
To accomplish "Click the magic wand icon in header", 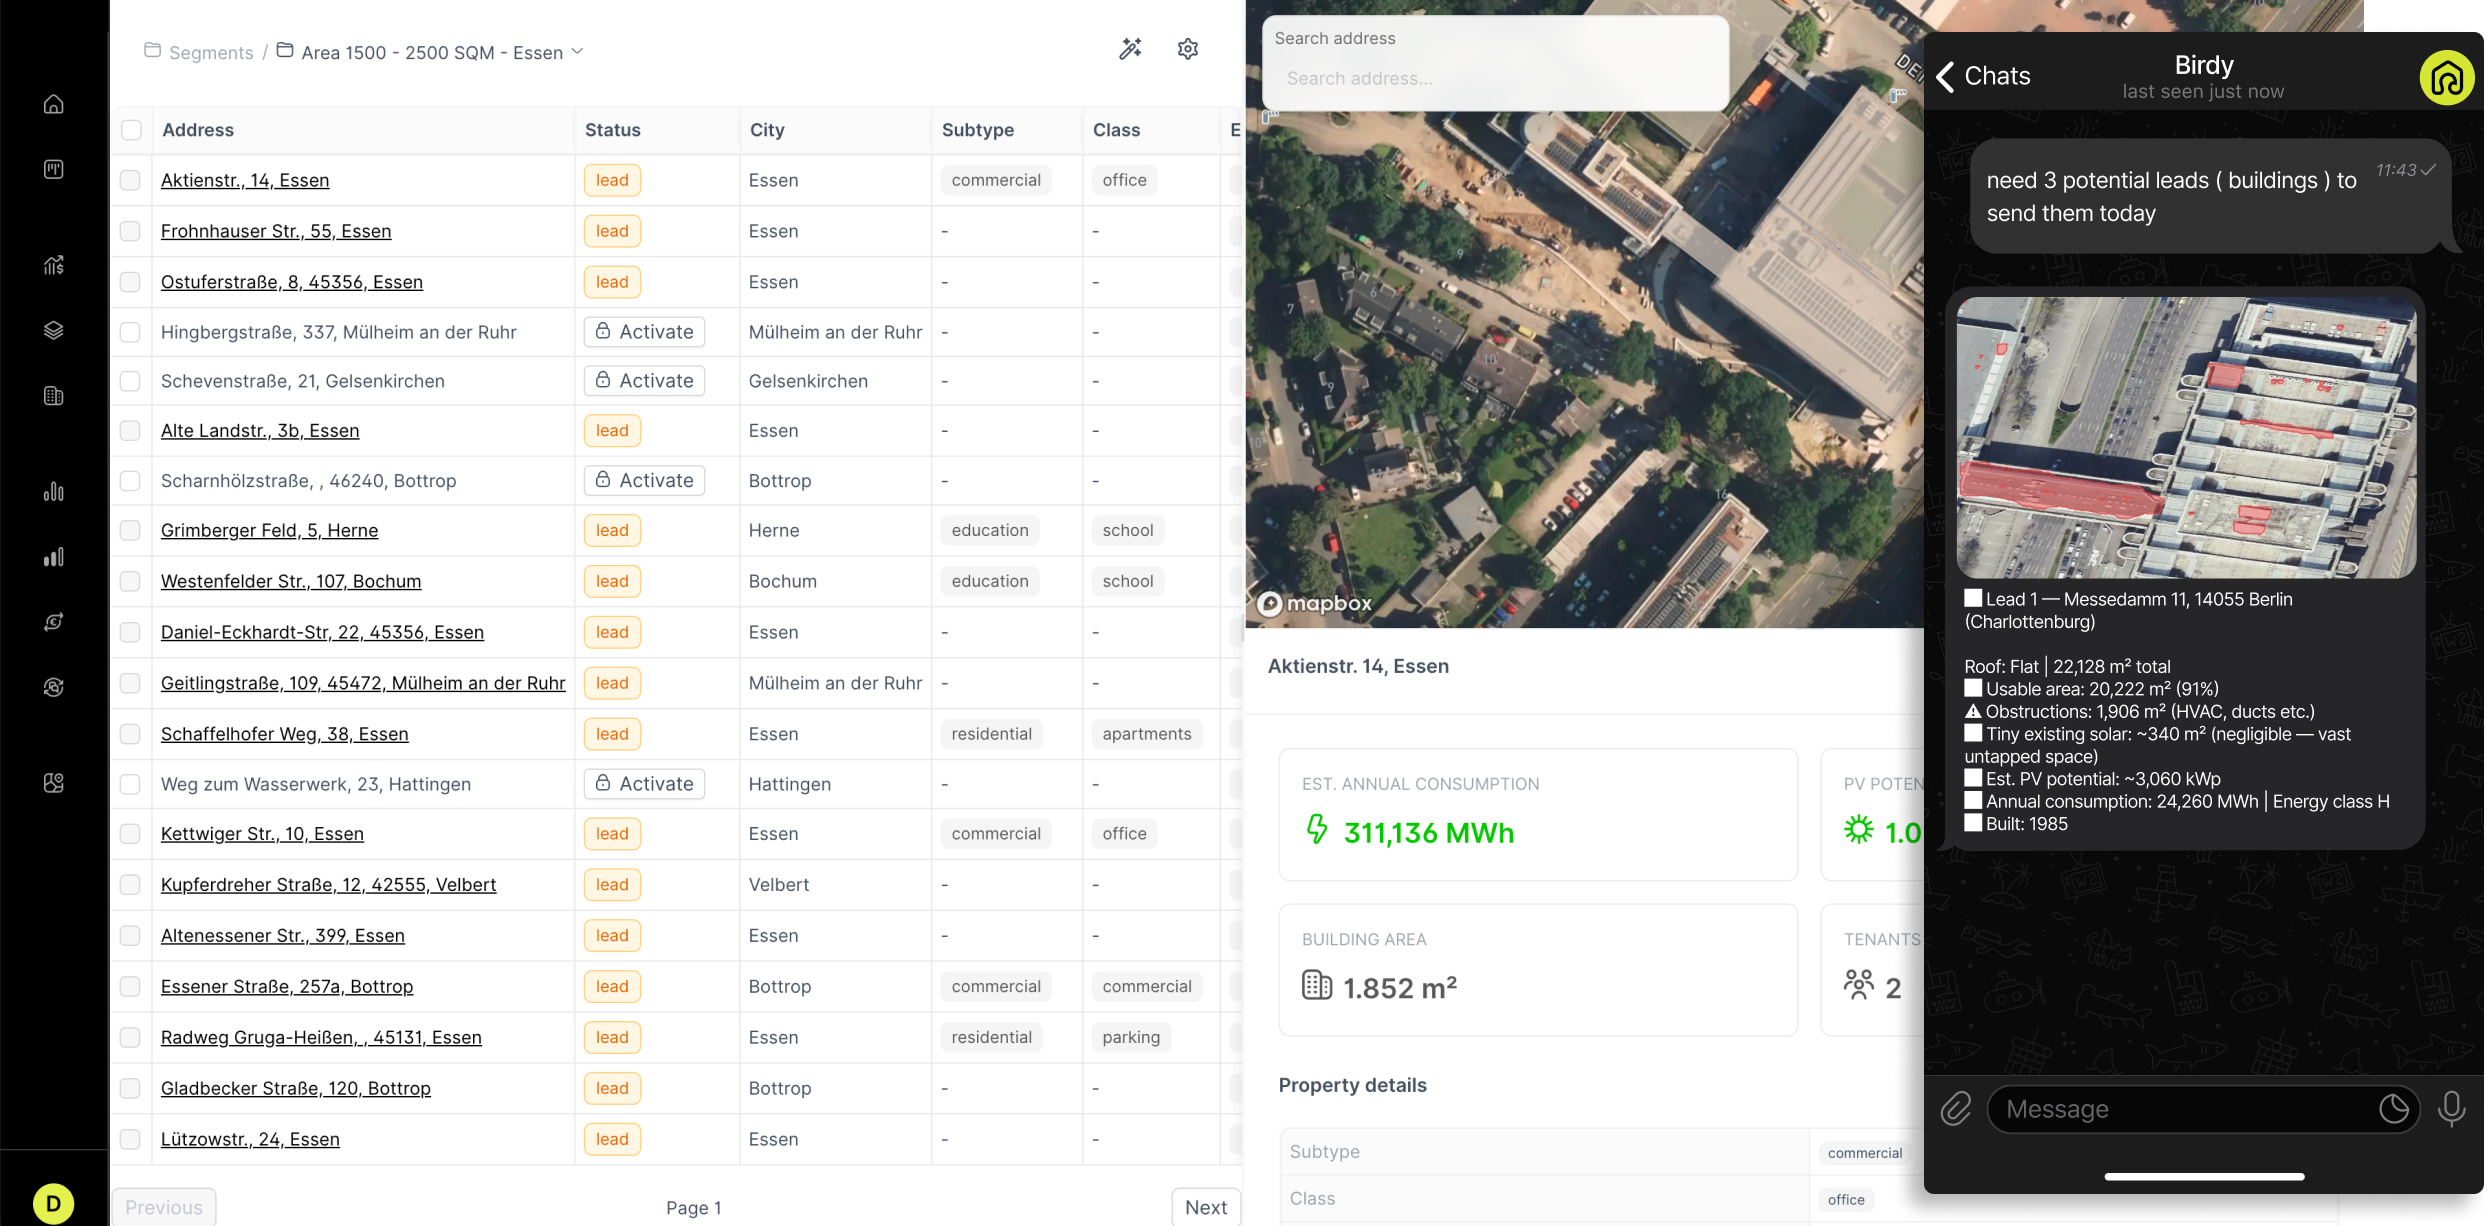I will (x=1130, y=49).
